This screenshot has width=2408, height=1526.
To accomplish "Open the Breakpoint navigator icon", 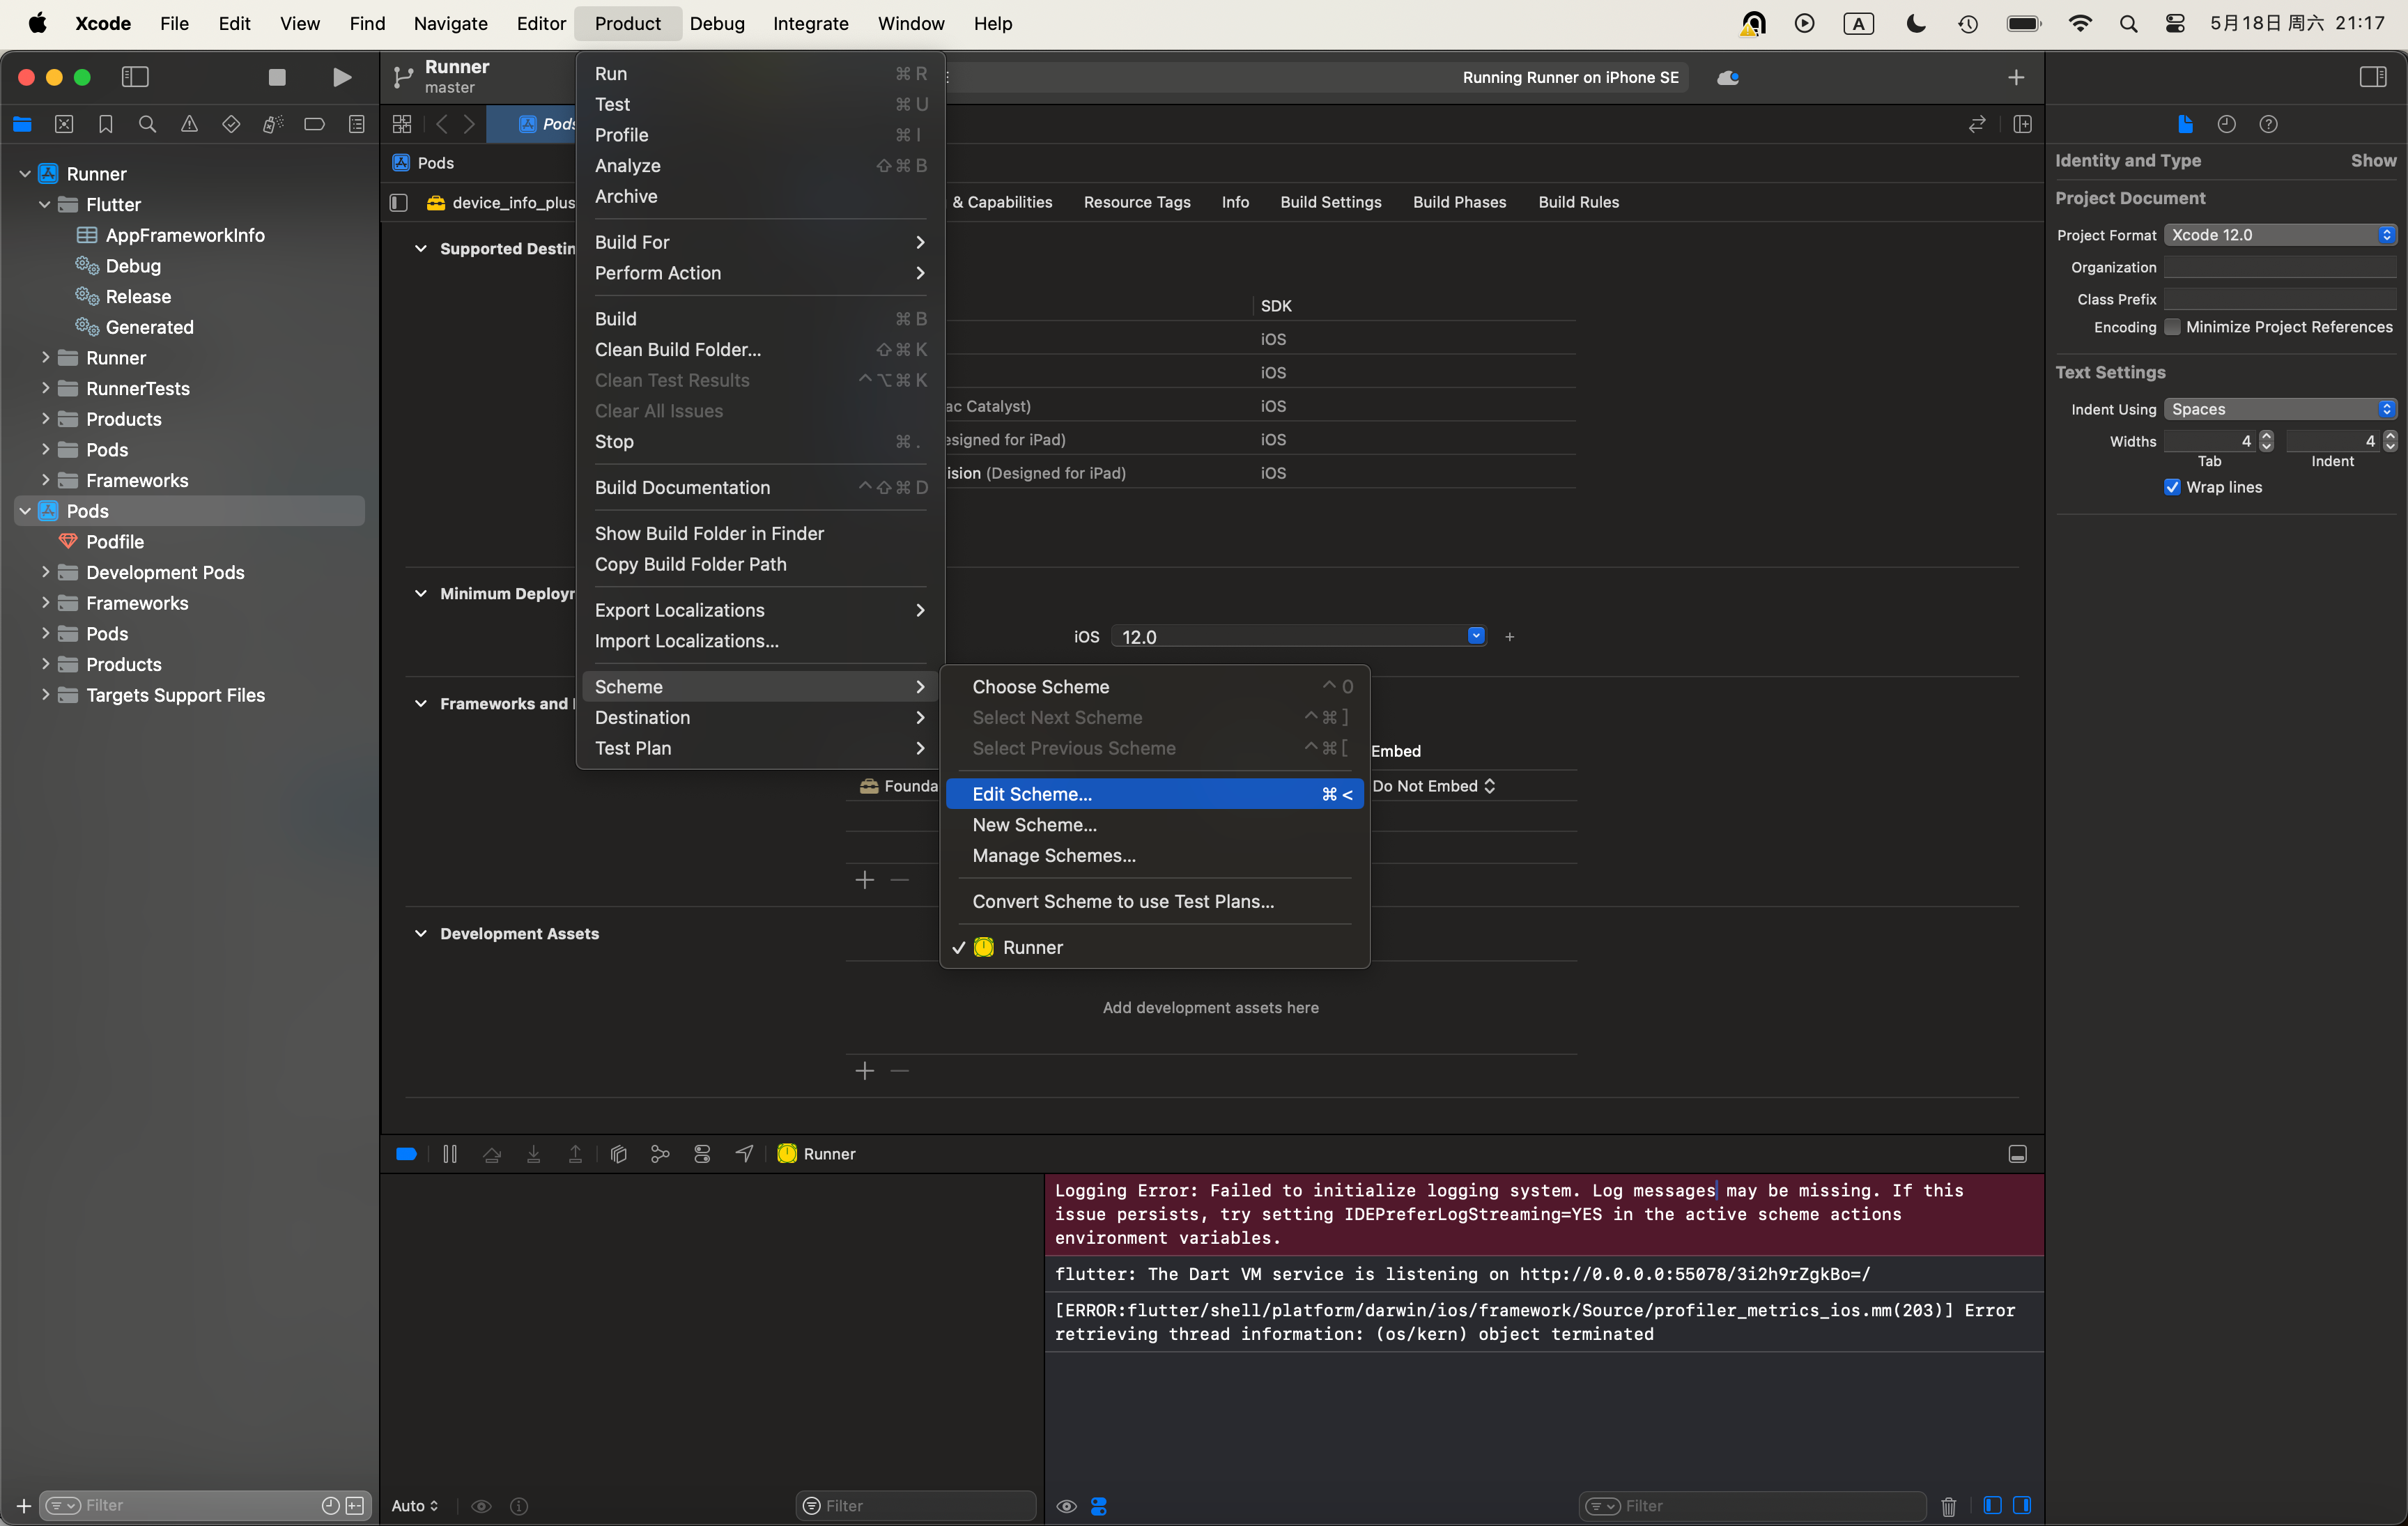I will [314, 124].
